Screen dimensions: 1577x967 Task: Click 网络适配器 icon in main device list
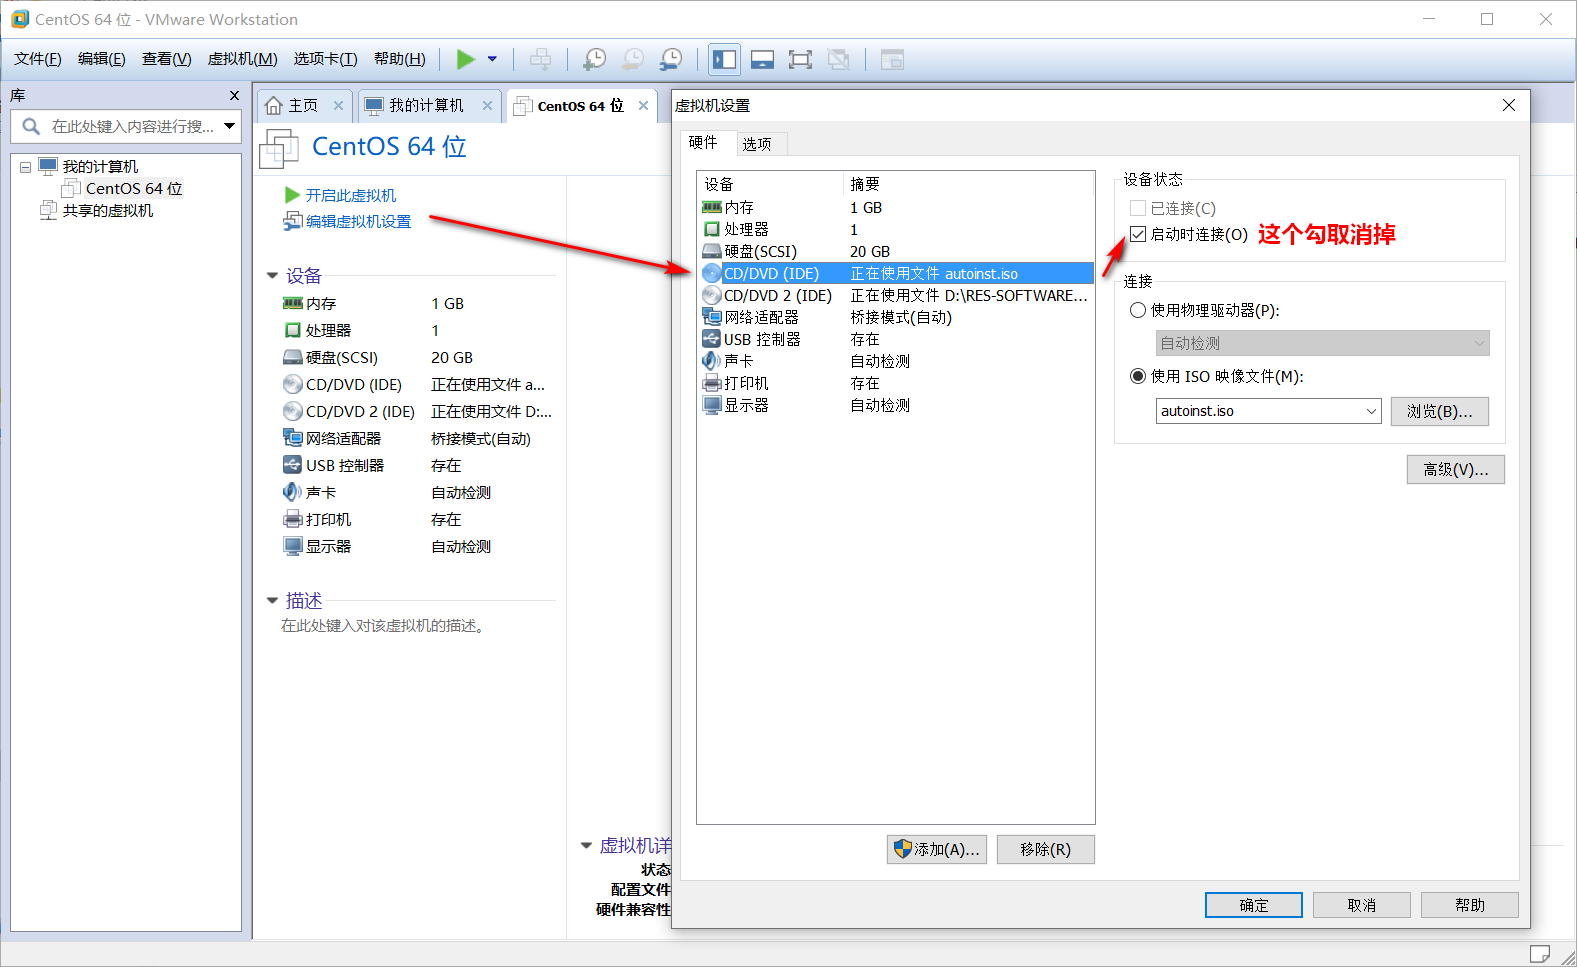(x=292, y=438)
